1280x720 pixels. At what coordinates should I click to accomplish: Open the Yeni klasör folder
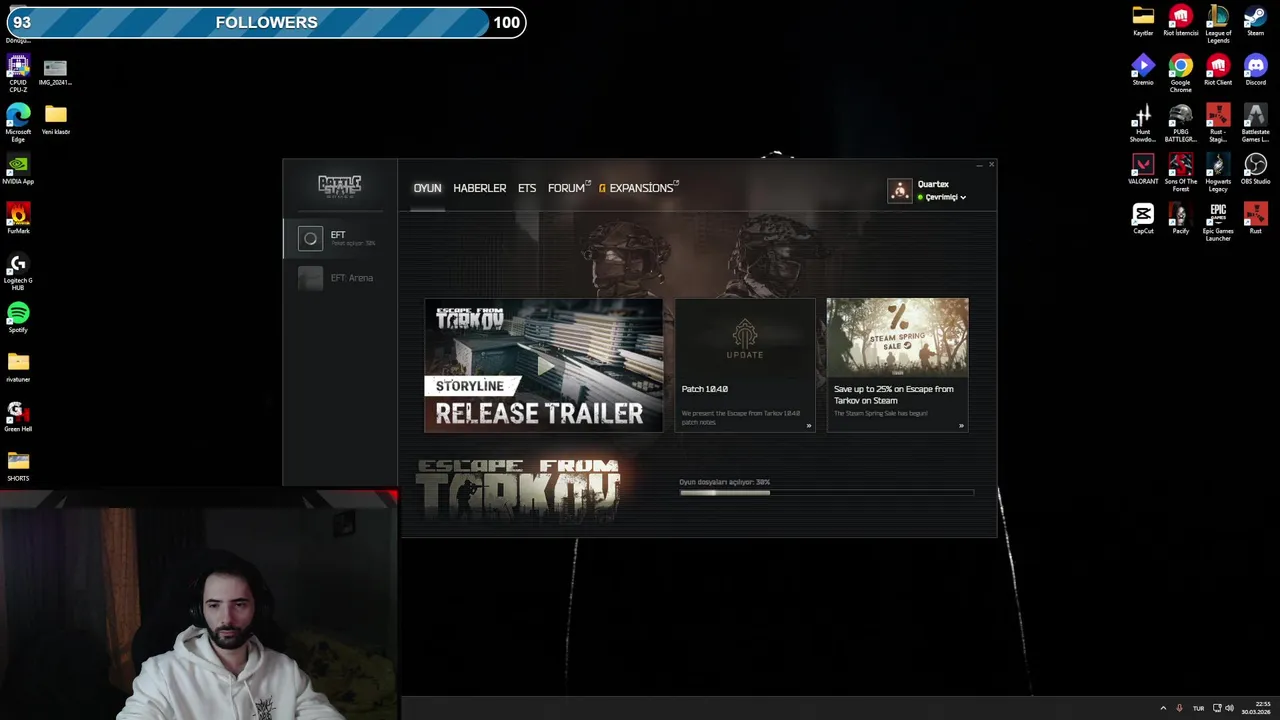click(55, 120)
